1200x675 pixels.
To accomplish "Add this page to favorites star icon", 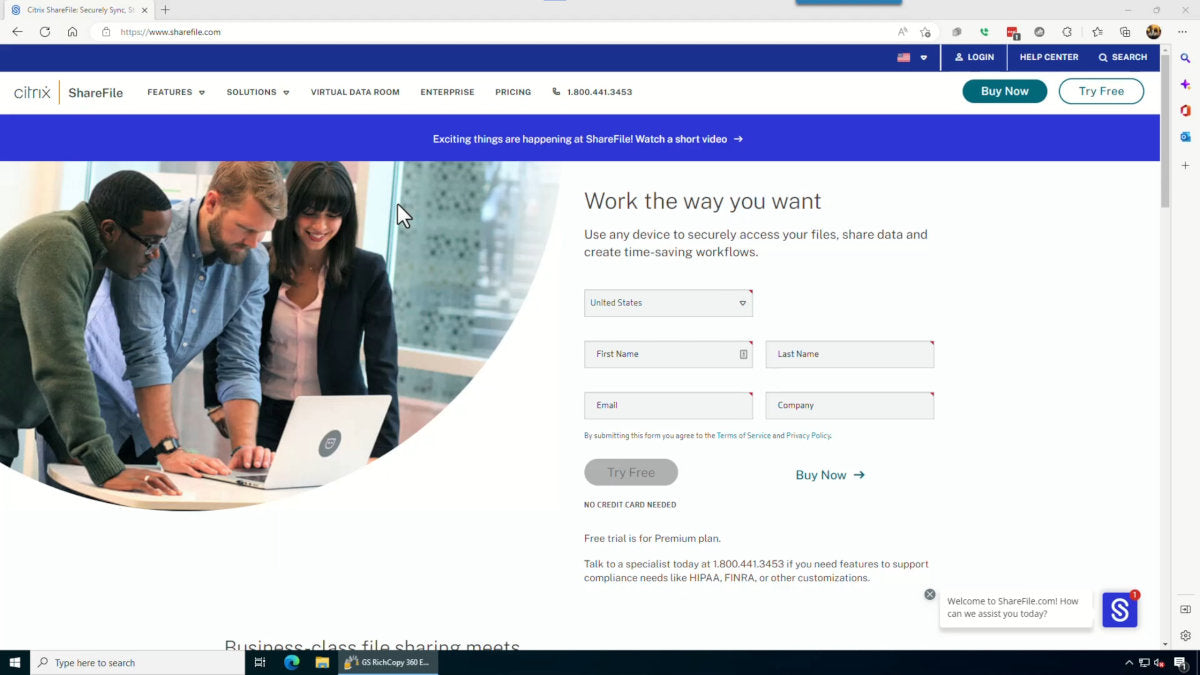I will [x=925, y=32].
